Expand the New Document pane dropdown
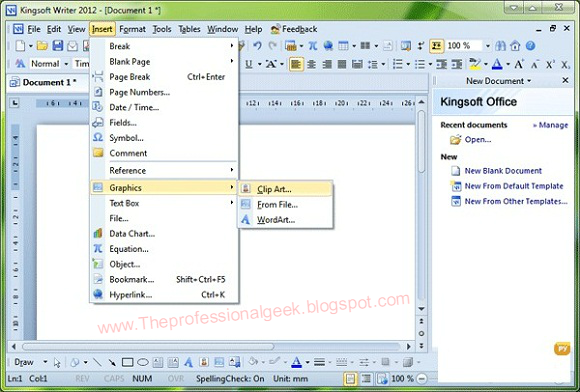This screenshot has width=580, height=392. (529, 81)
